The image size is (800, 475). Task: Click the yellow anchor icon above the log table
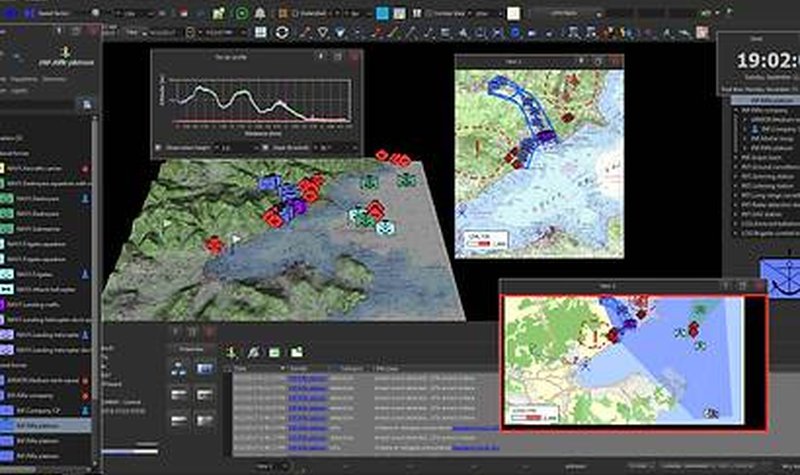tap(231, 352)
